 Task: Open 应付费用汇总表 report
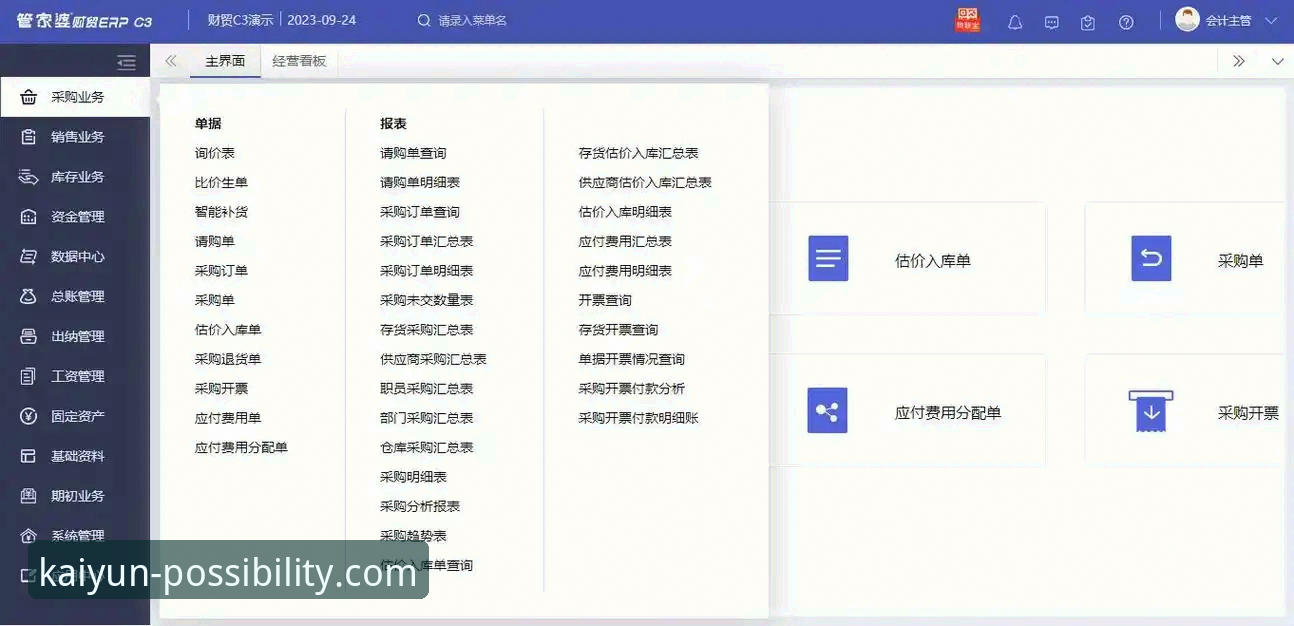tap(625, 241)
